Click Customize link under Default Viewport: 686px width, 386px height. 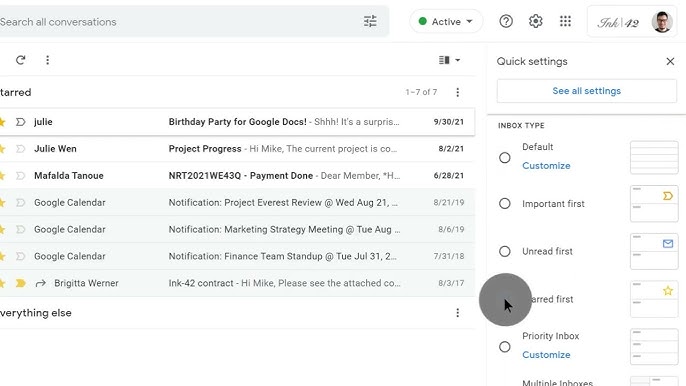coord(546,166)
